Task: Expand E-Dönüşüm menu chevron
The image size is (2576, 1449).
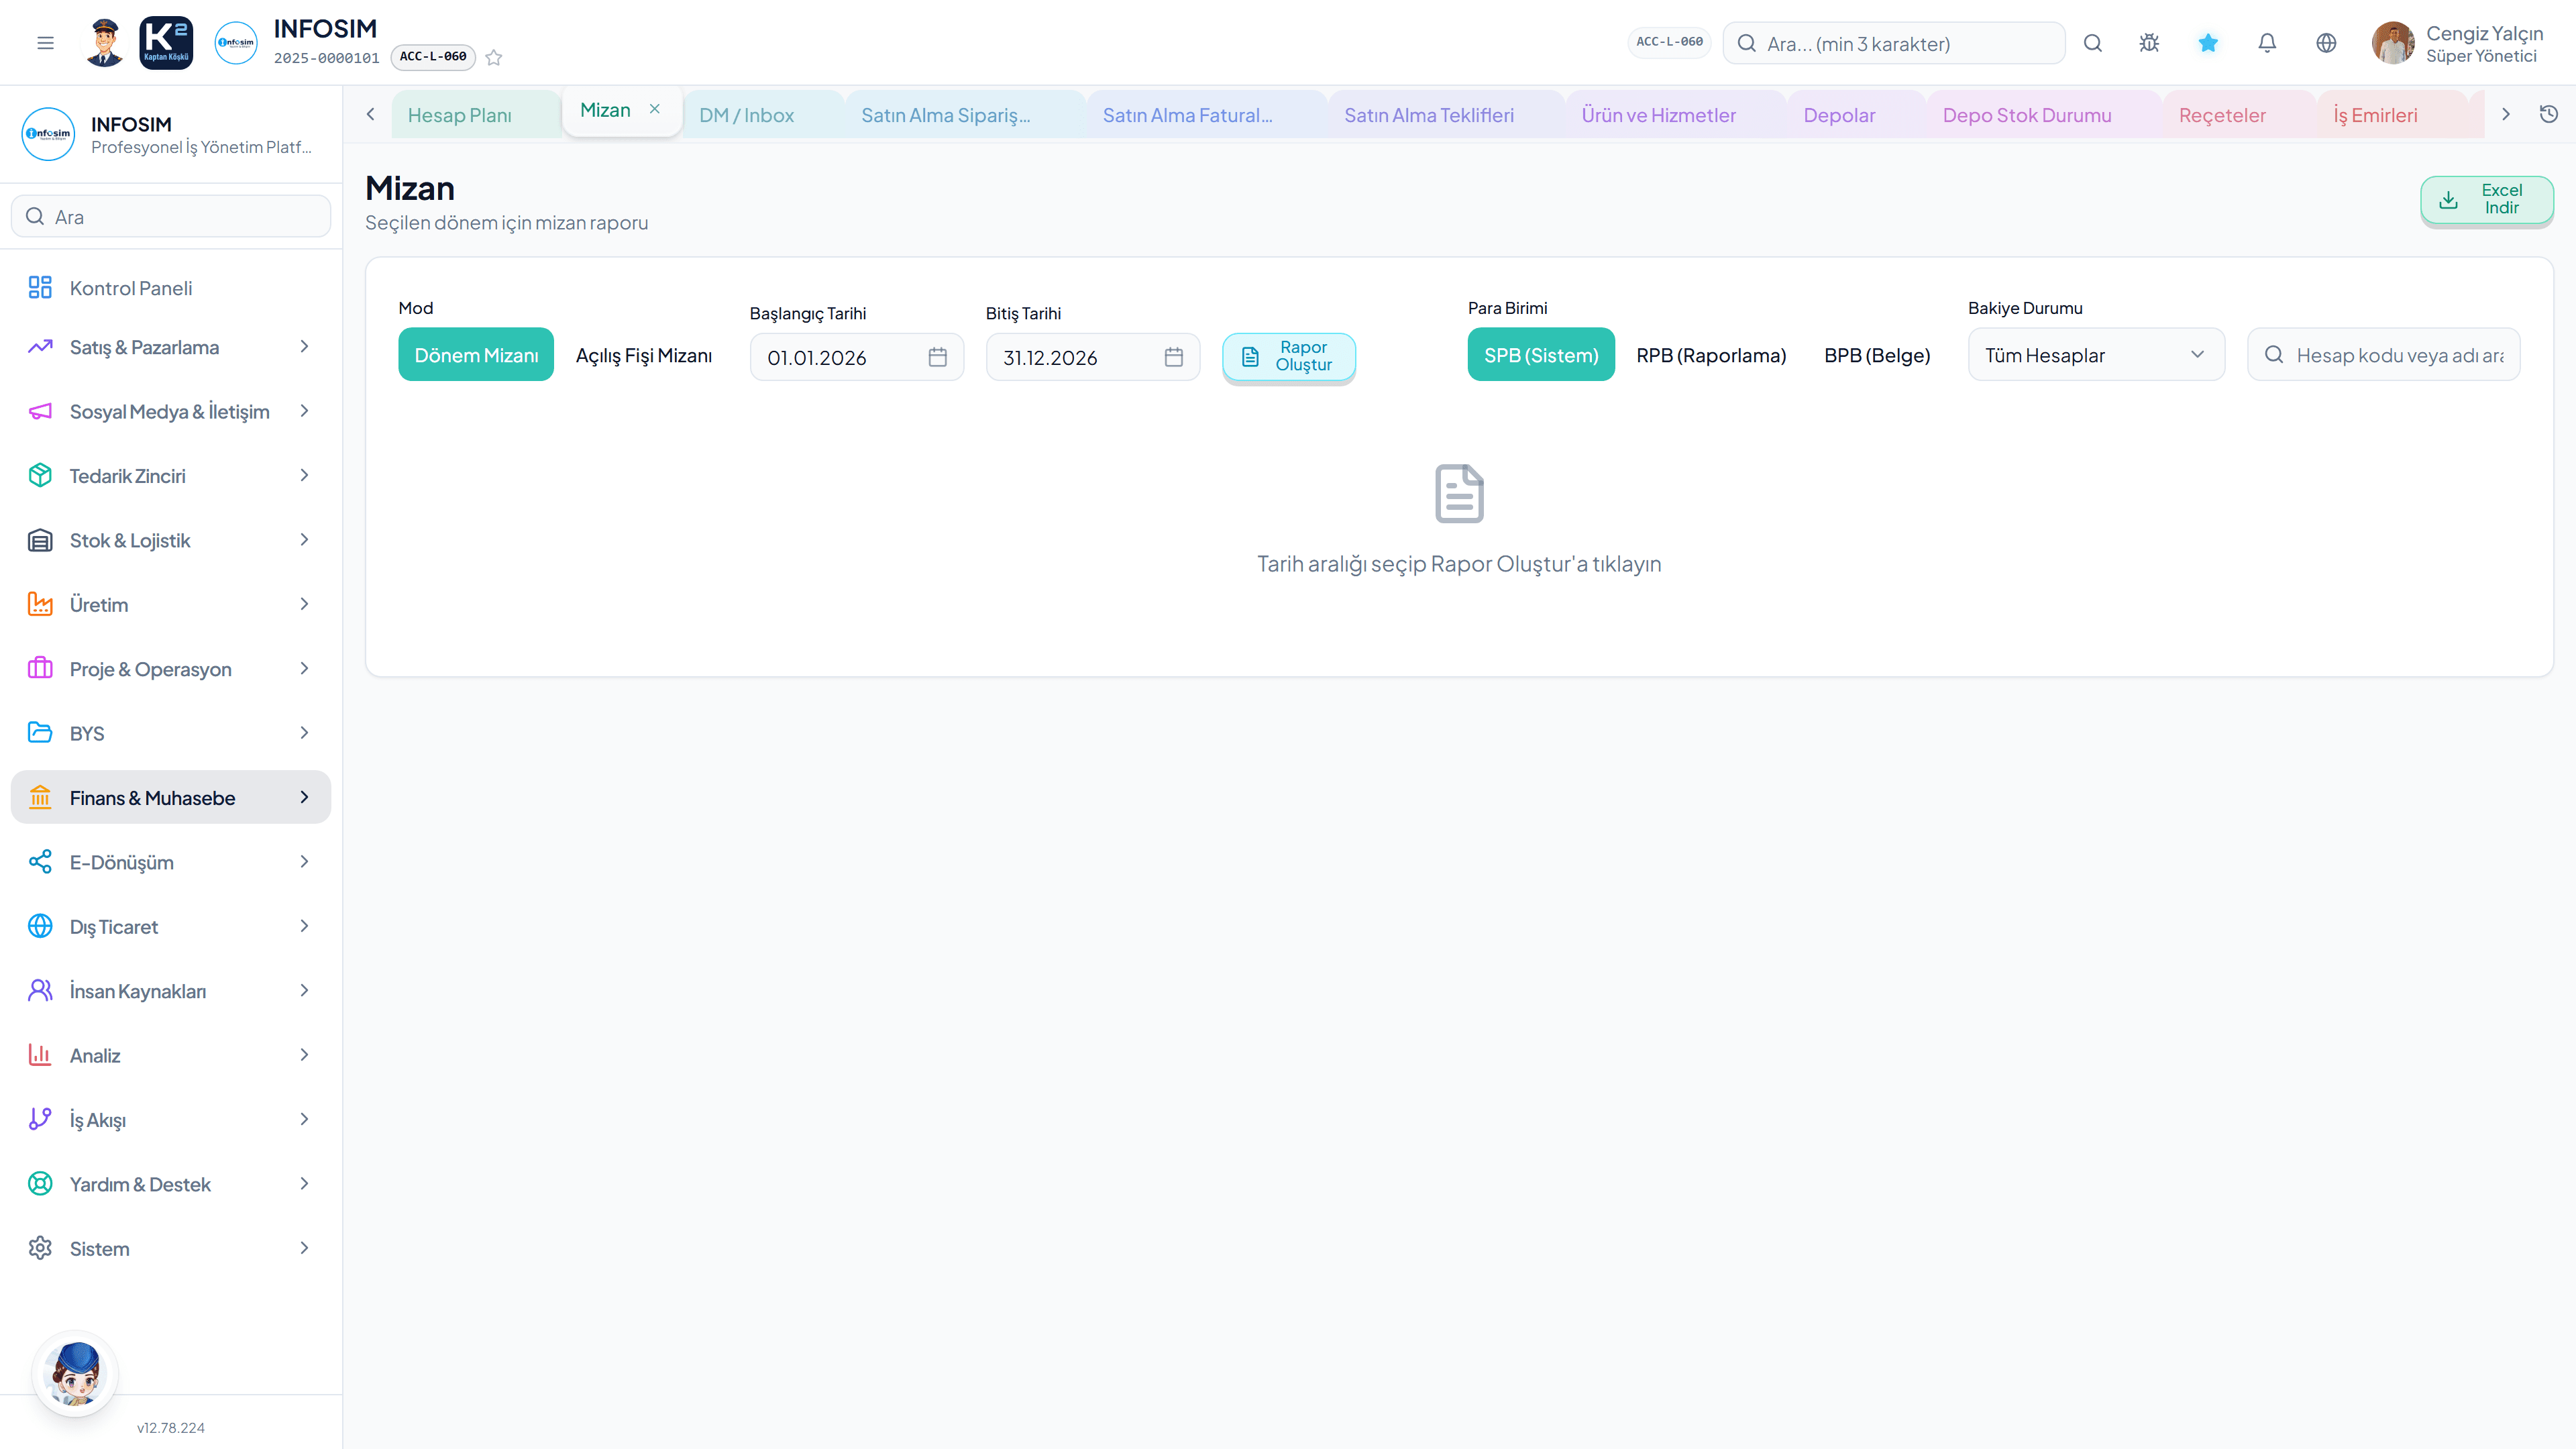Action: pos(305,862)
